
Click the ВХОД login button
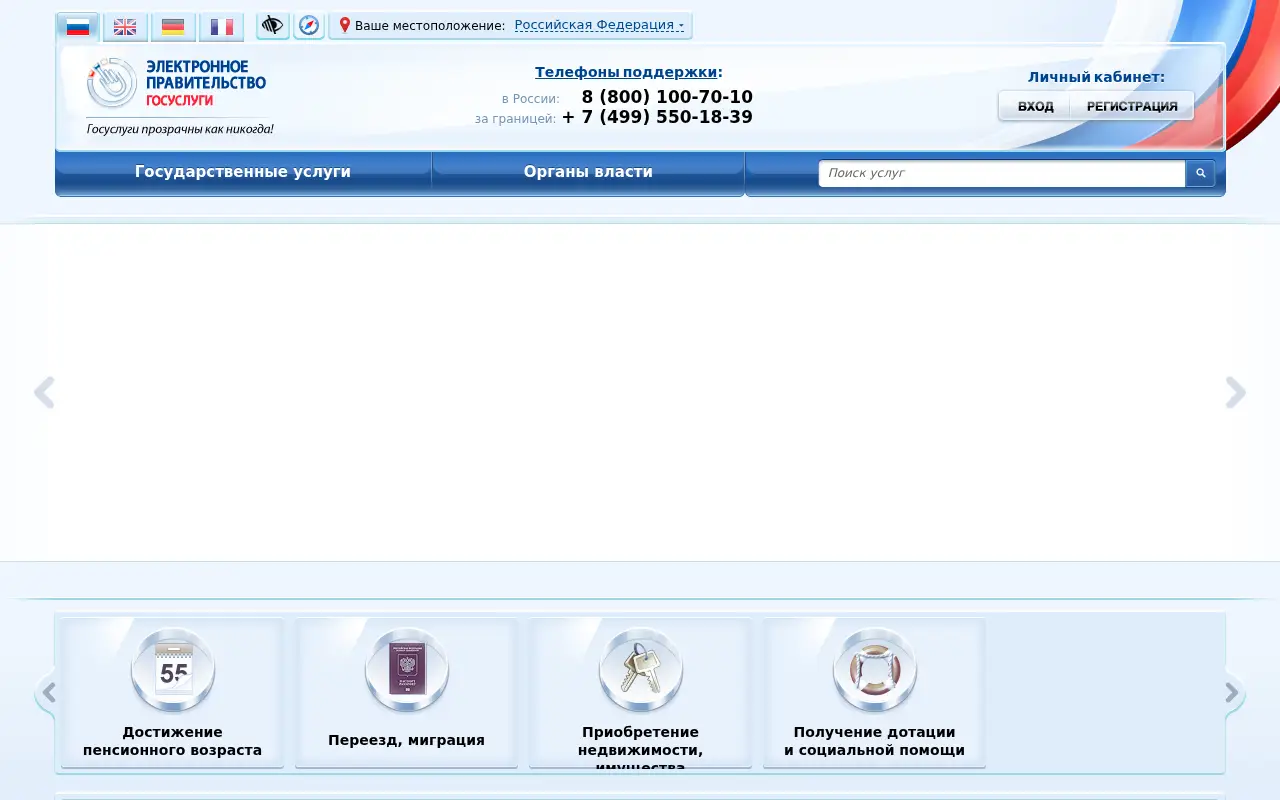point(1035,106)
